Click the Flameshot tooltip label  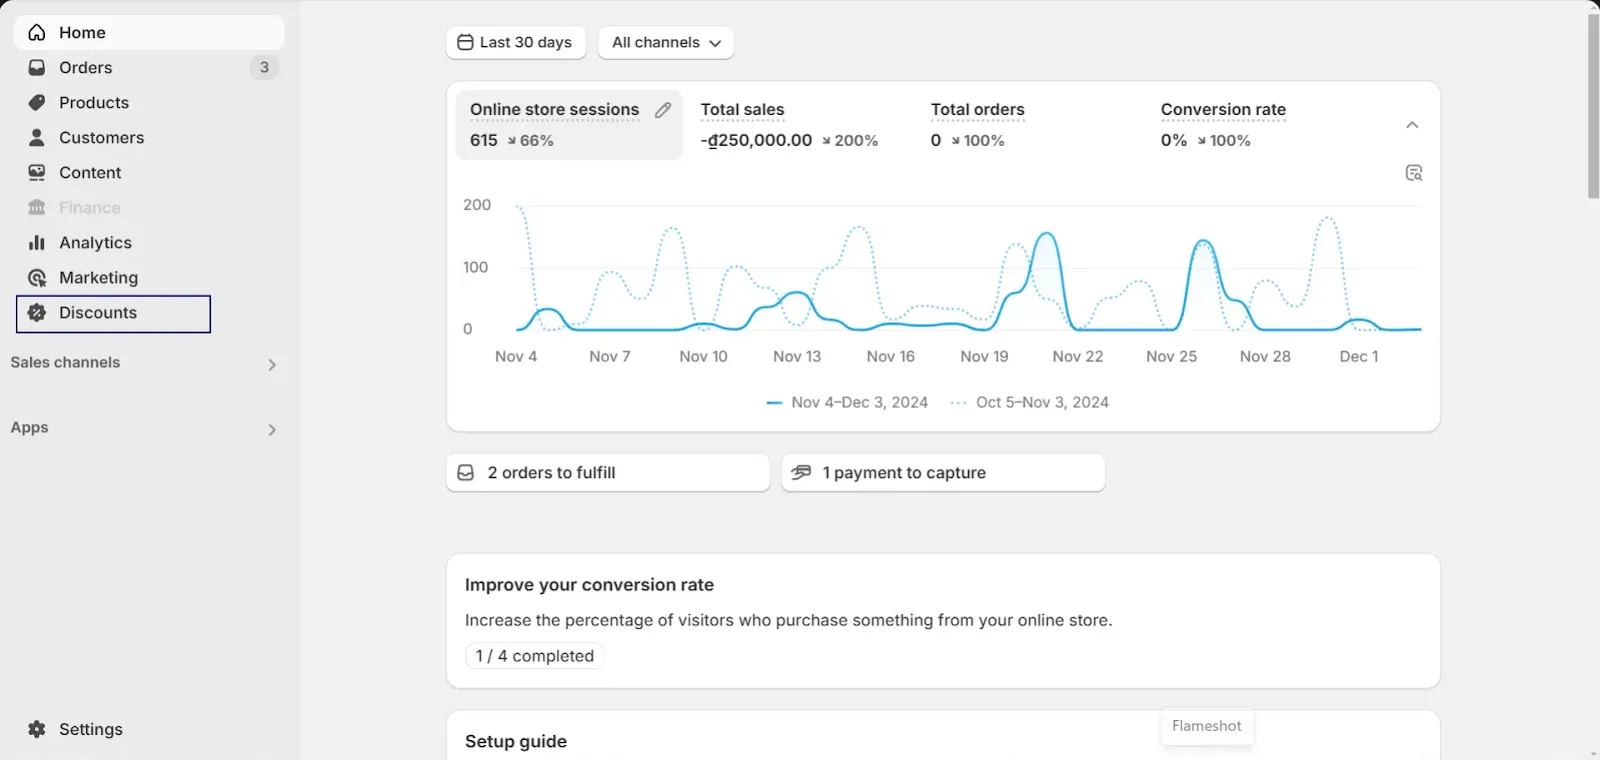click(1207, 726)
